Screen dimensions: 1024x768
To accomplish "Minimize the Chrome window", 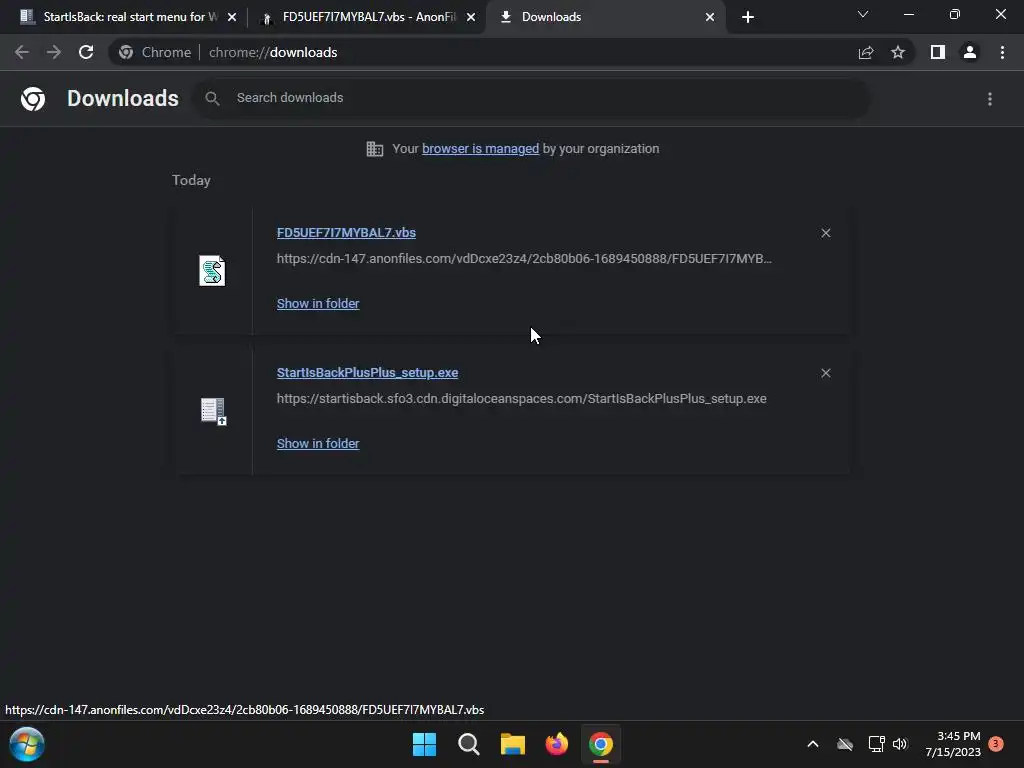I will click(908, 14).
